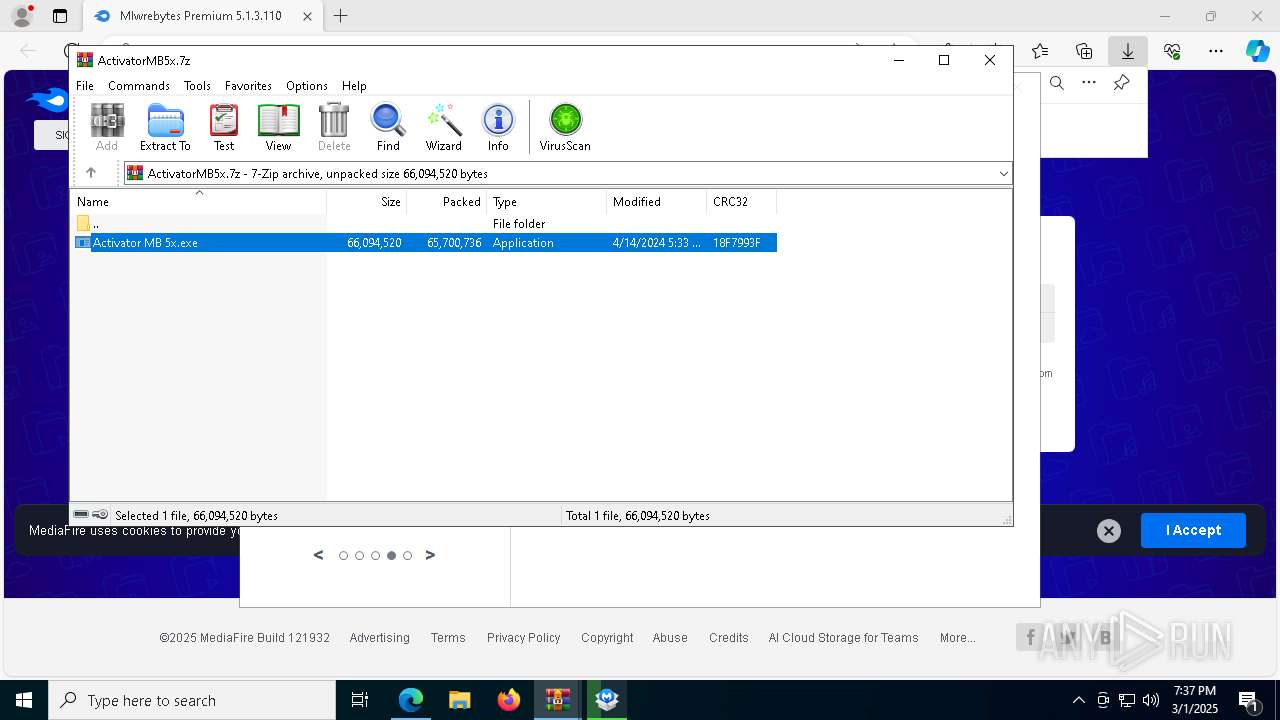Viewport: 1280px width, 720px height.
Task: Click the 65,700,736 packed size cell
Action: coord(454,243)
